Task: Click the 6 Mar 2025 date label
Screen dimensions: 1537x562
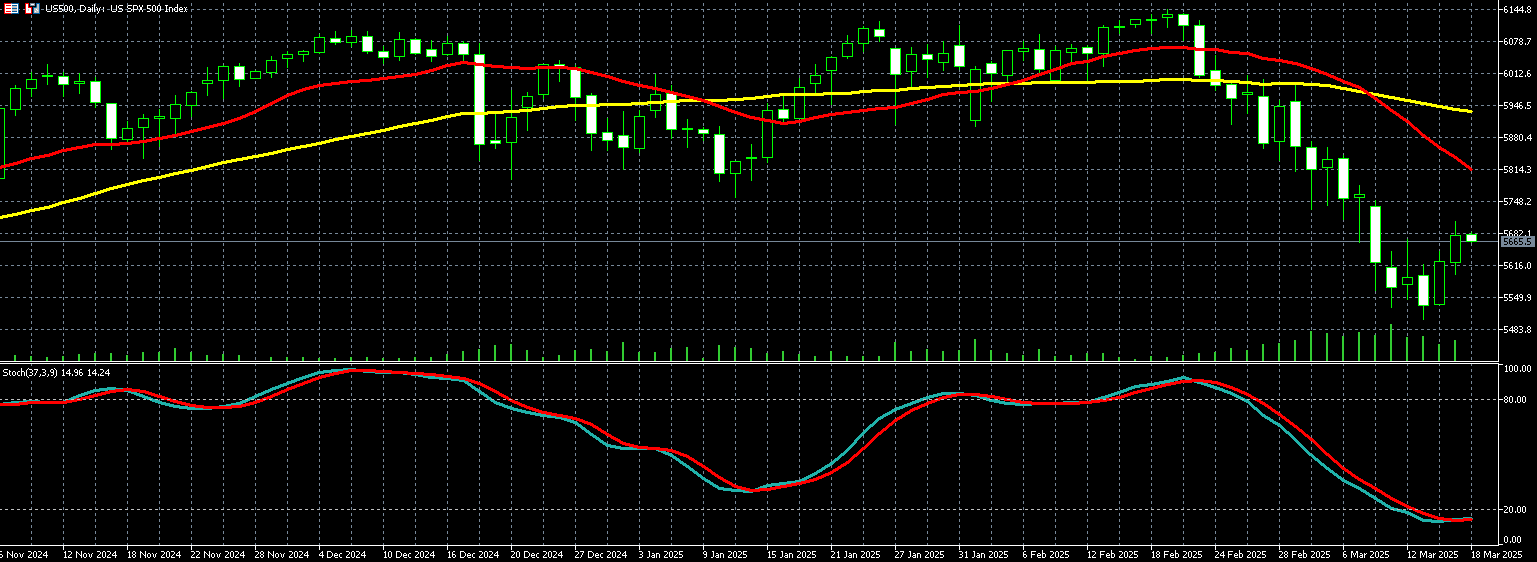Action: pyautogui.click(x=1367, y=554)
